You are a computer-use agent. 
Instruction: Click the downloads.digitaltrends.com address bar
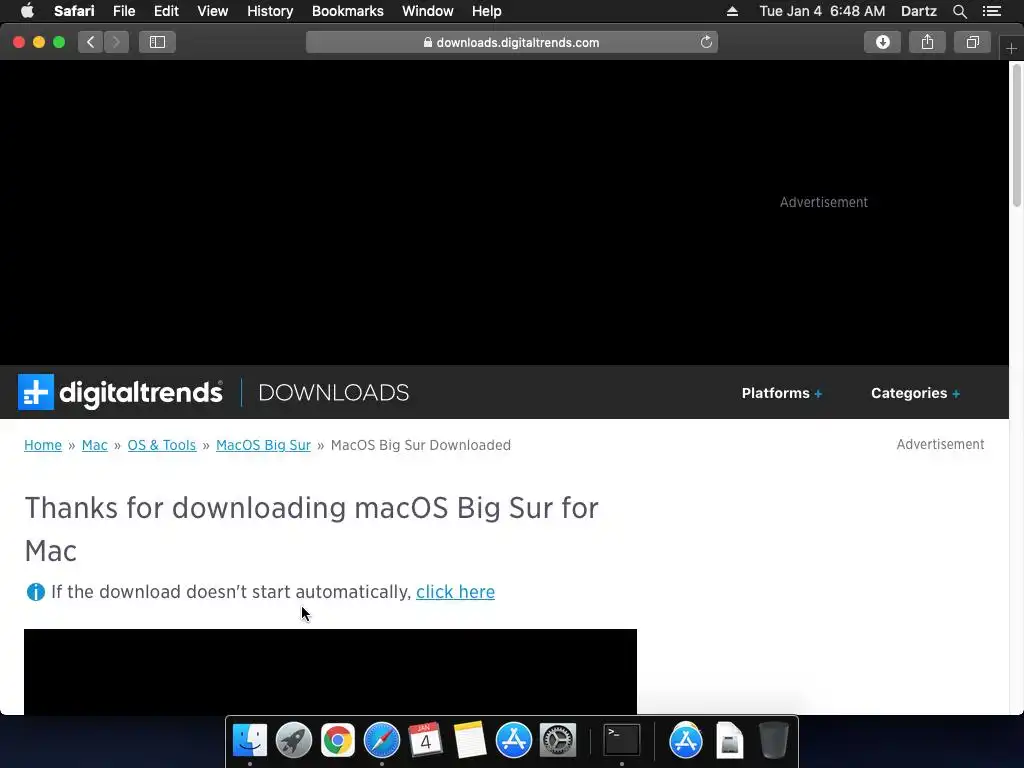click(x=512, y=42)
